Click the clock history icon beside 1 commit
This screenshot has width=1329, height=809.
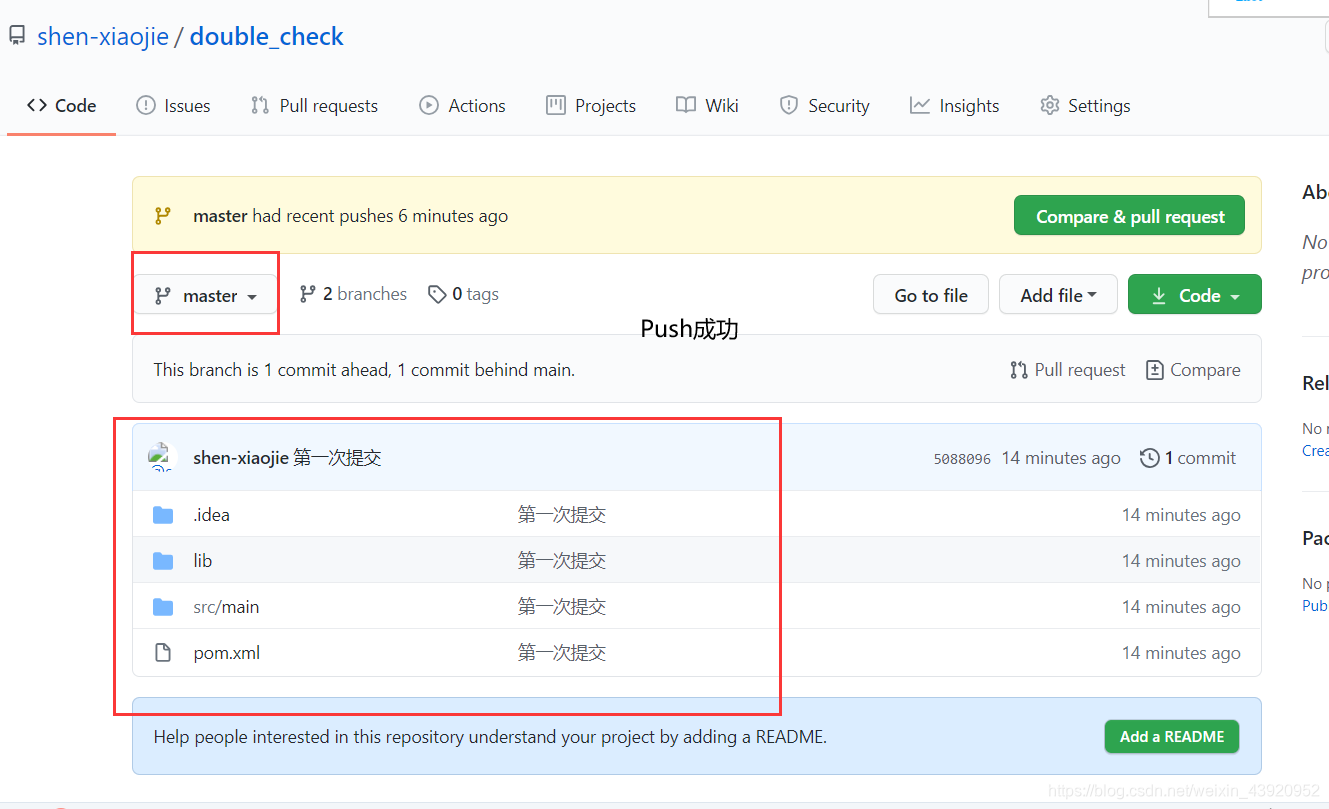click(1150, 458)
